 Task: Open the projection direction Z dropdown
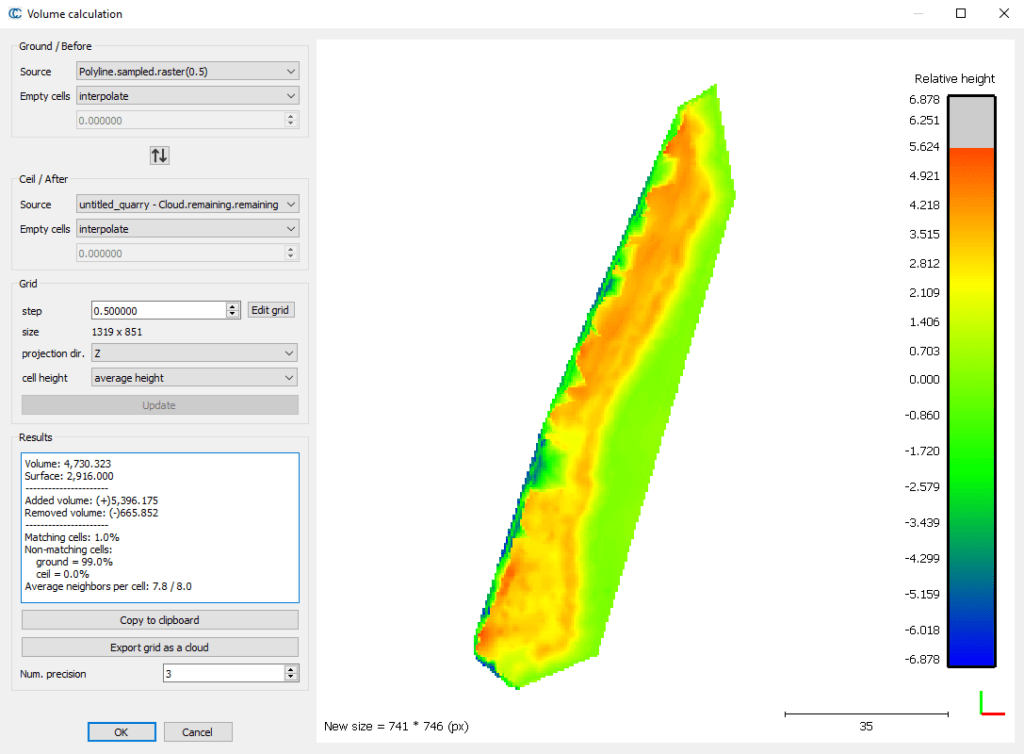[x=194, y=353]
